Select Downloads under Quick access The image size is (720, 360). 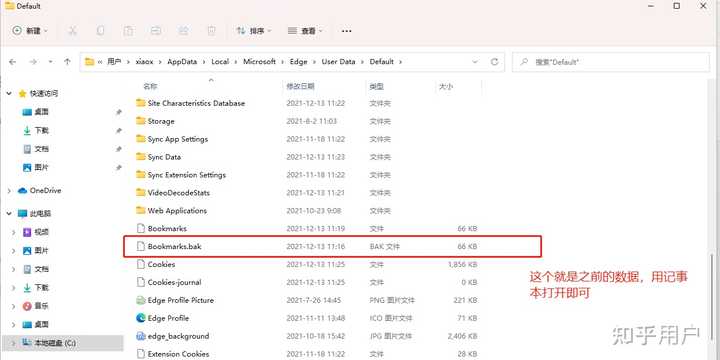[41, 131]
